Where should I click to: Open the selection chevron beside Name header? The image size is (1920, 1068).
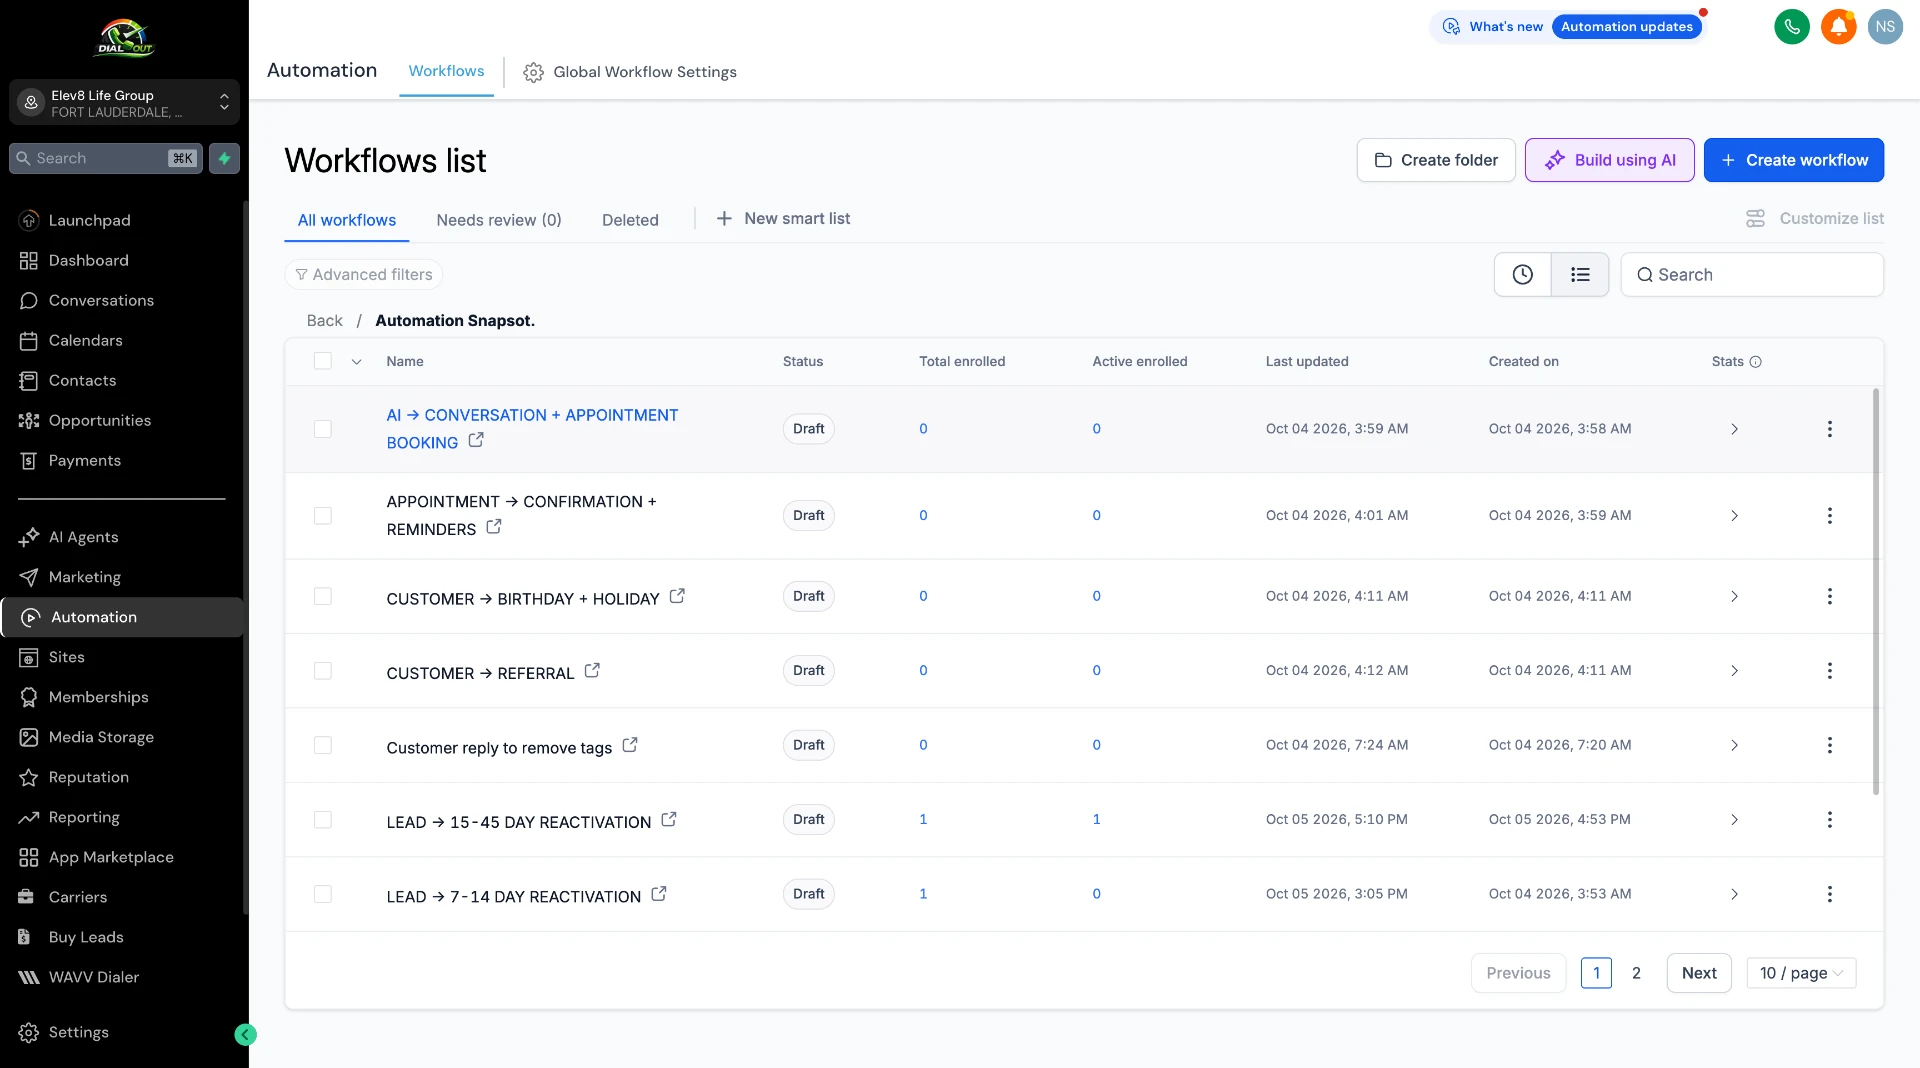point(356,362)
